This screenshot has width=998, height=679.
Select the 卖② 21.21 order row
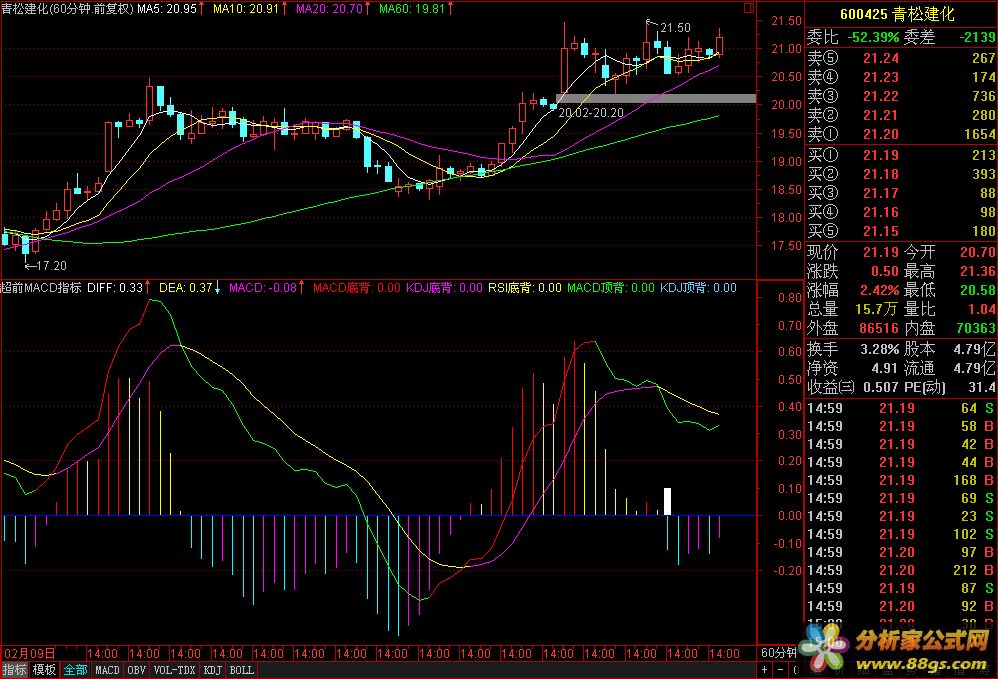point(901,115)
